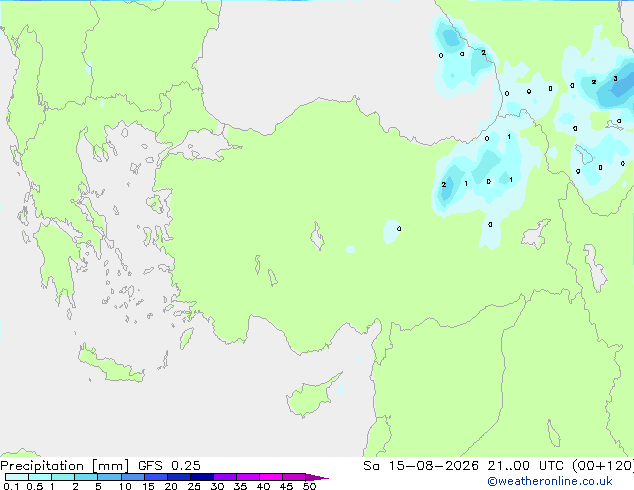
Task: Click the '0.1' legend scale value
Action: 11,486
